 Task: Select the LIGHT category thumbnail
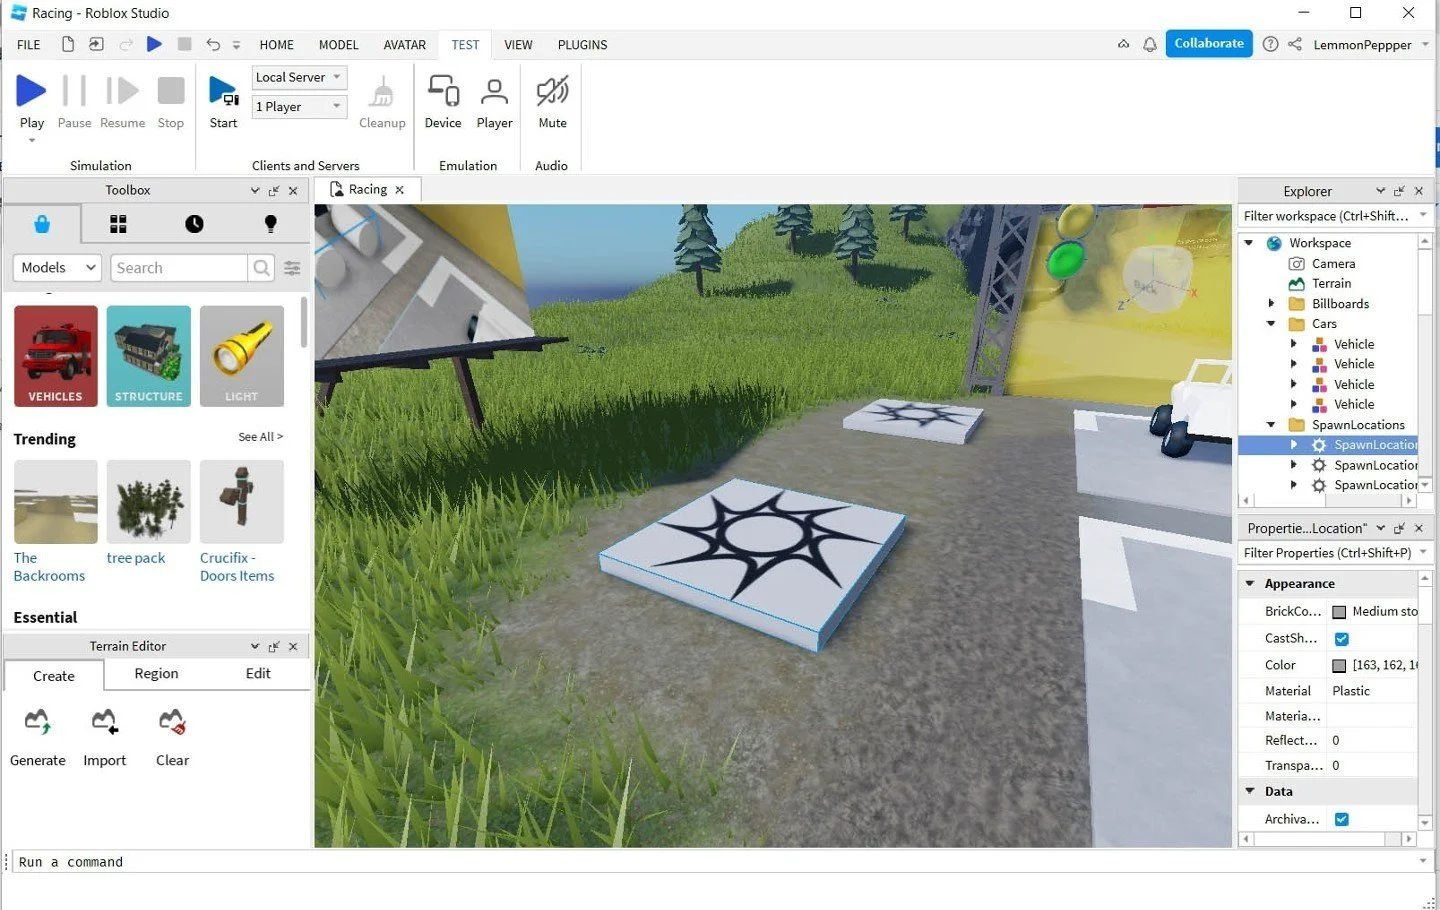coord(242,356)
